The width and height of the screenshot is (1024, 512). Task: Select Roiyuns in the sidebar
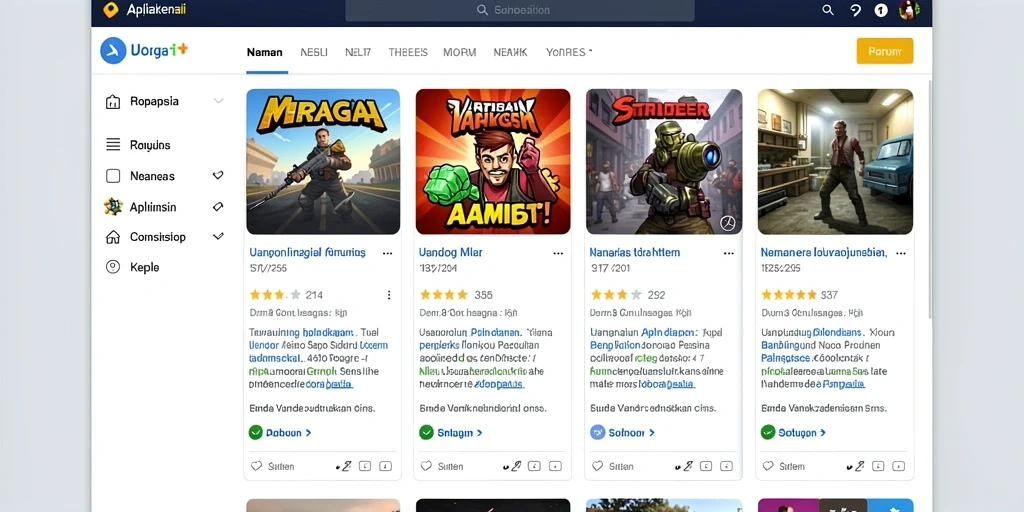tap(150, 145)
